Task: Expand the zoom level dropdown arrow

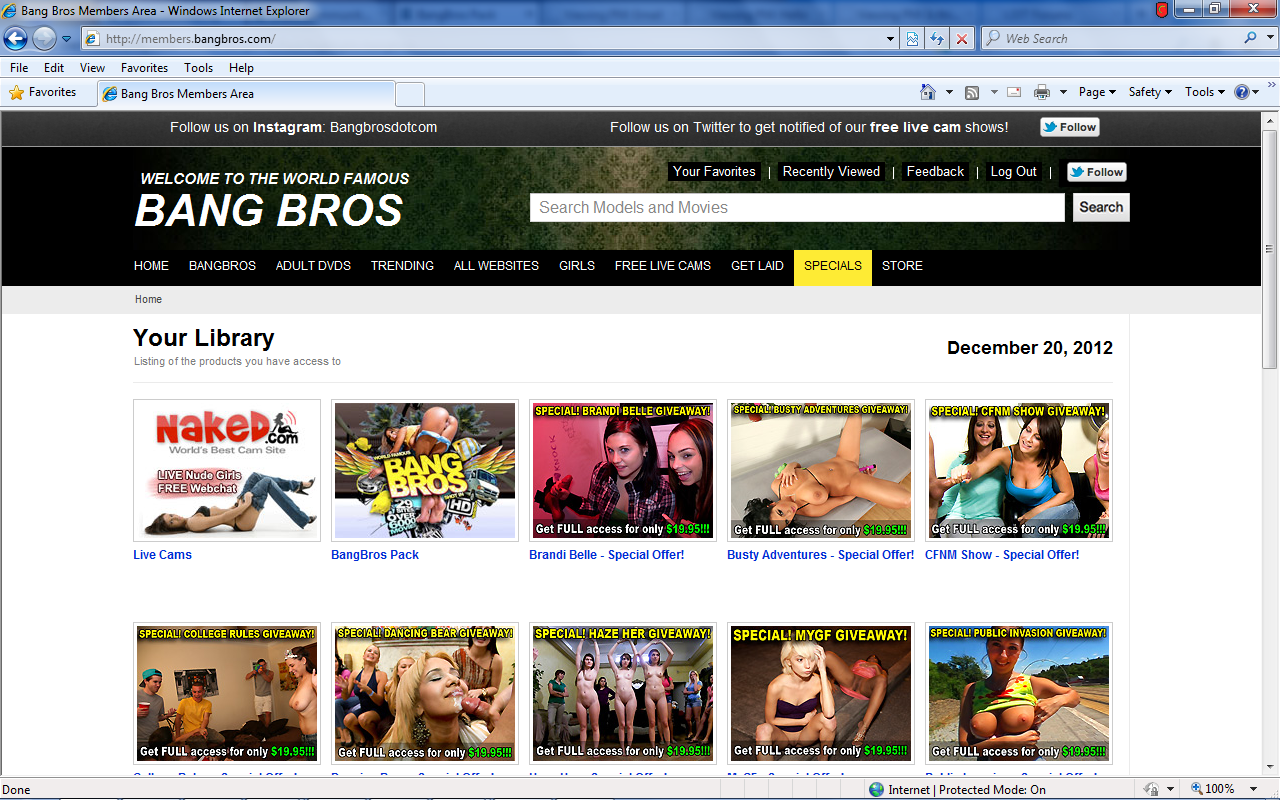Action: (1255, 789)
